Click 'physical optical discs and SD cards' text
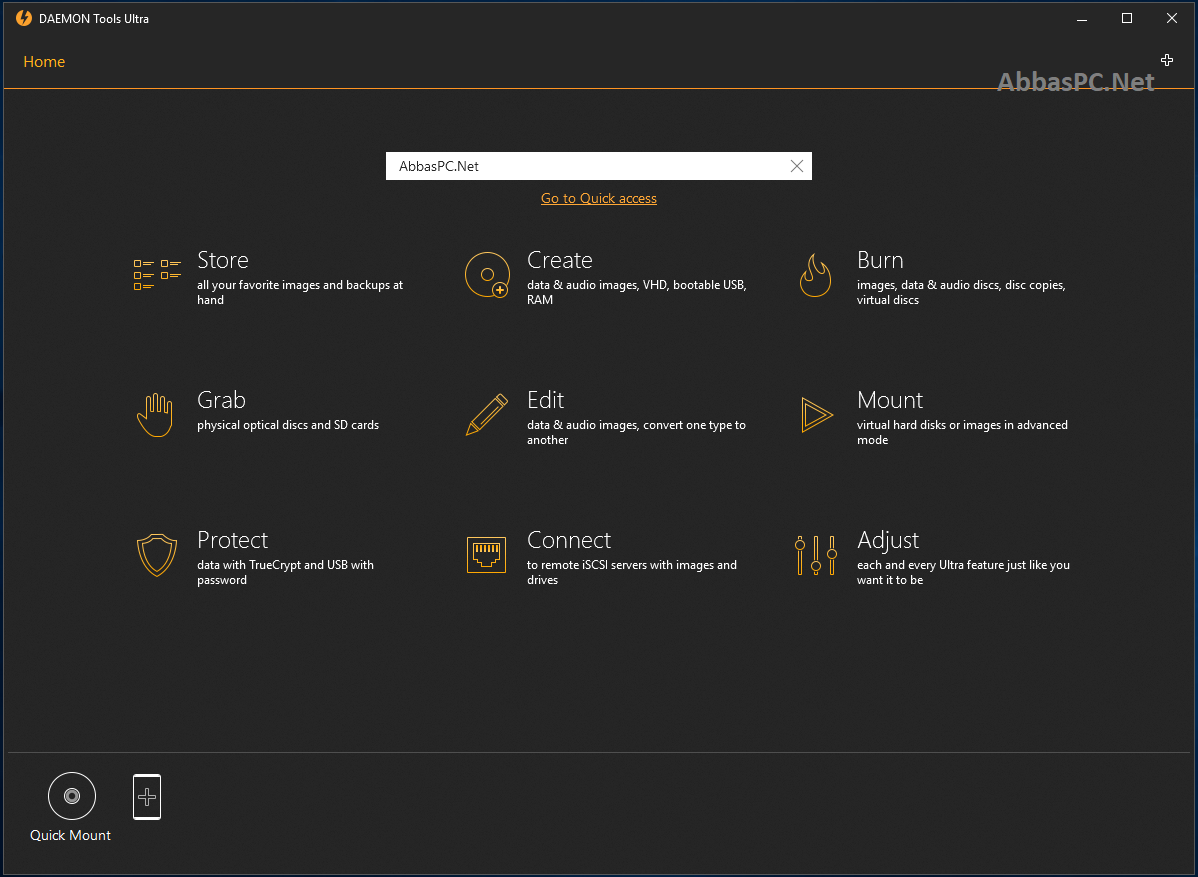Screen dimensions: 1198x877 click(288, 425)
